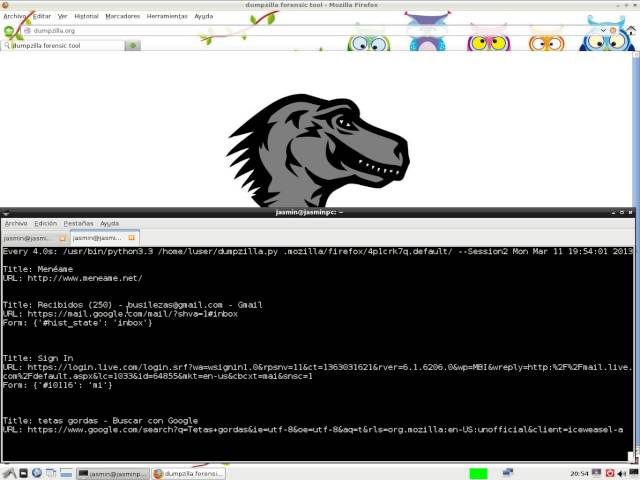Click the green back button in Firefox

click(9, 31)
